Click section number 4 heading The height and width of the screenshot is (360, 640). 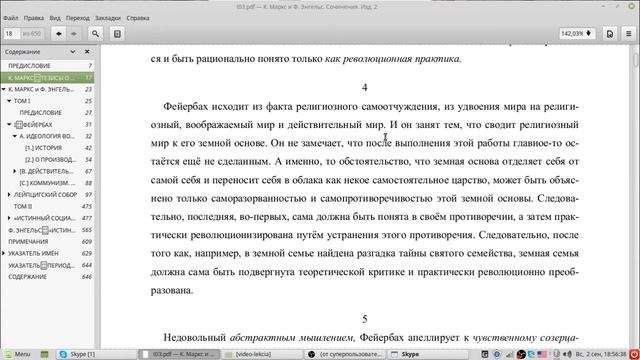pos(364,87)
